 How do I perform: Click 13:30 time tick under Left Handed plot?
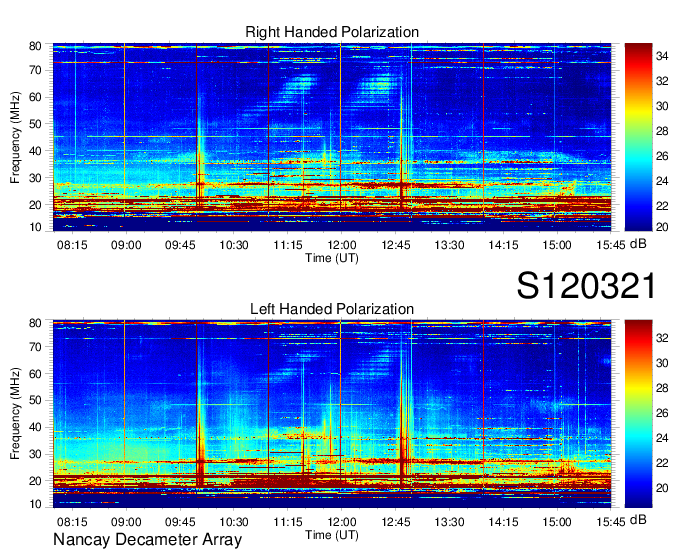tap(449, 522)
